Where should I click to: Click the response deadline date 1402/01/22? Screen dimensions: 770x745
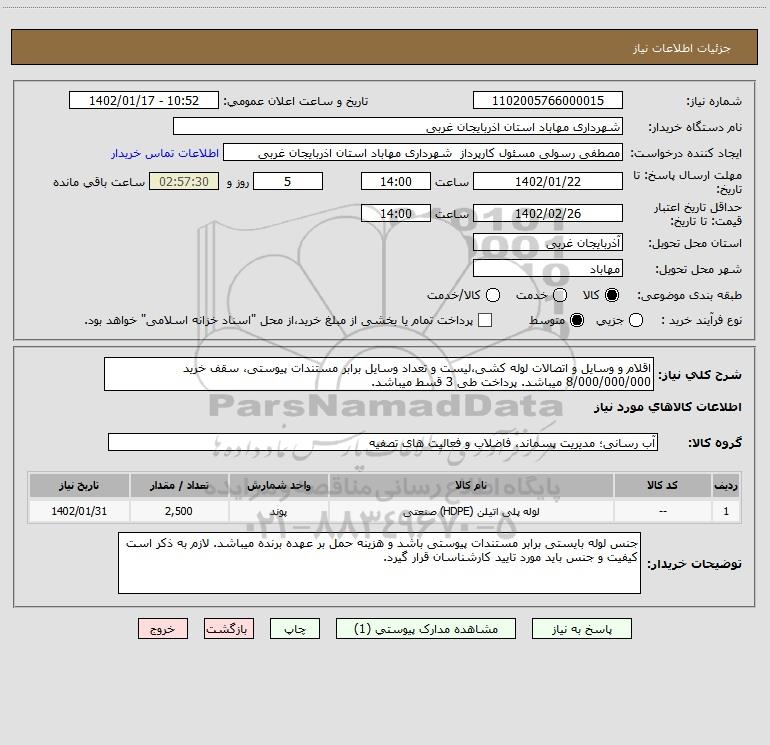coord(548,182)
